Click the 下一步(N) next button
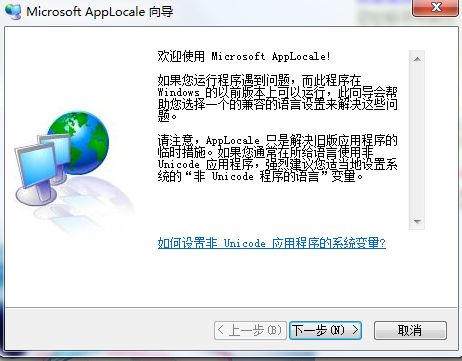The width and height of the screenshot is (462, 361). pyautogui.click(x=325, y=330)
